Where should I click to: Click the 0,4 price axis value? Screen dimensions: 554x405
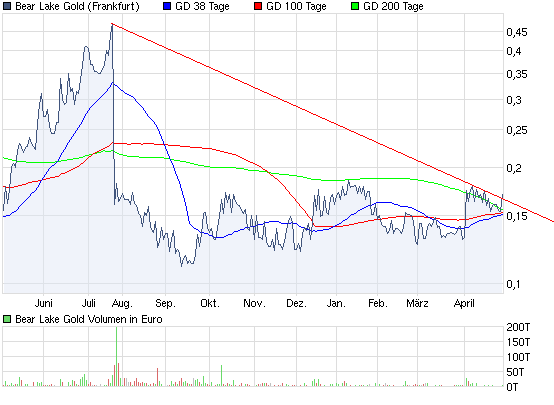[514, 51]
